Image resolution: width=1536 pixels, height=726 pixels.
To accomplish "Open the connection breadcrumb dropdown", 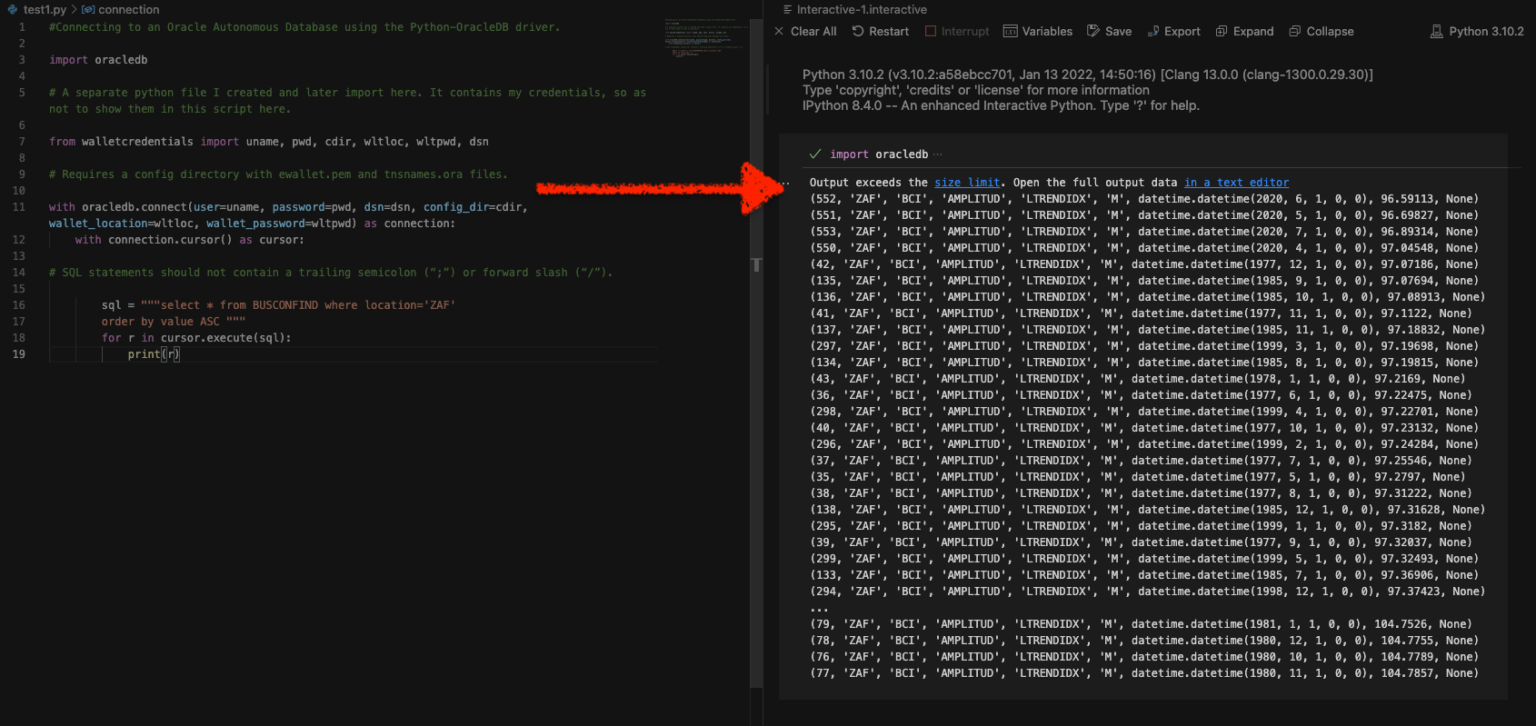I will (122, 9).
